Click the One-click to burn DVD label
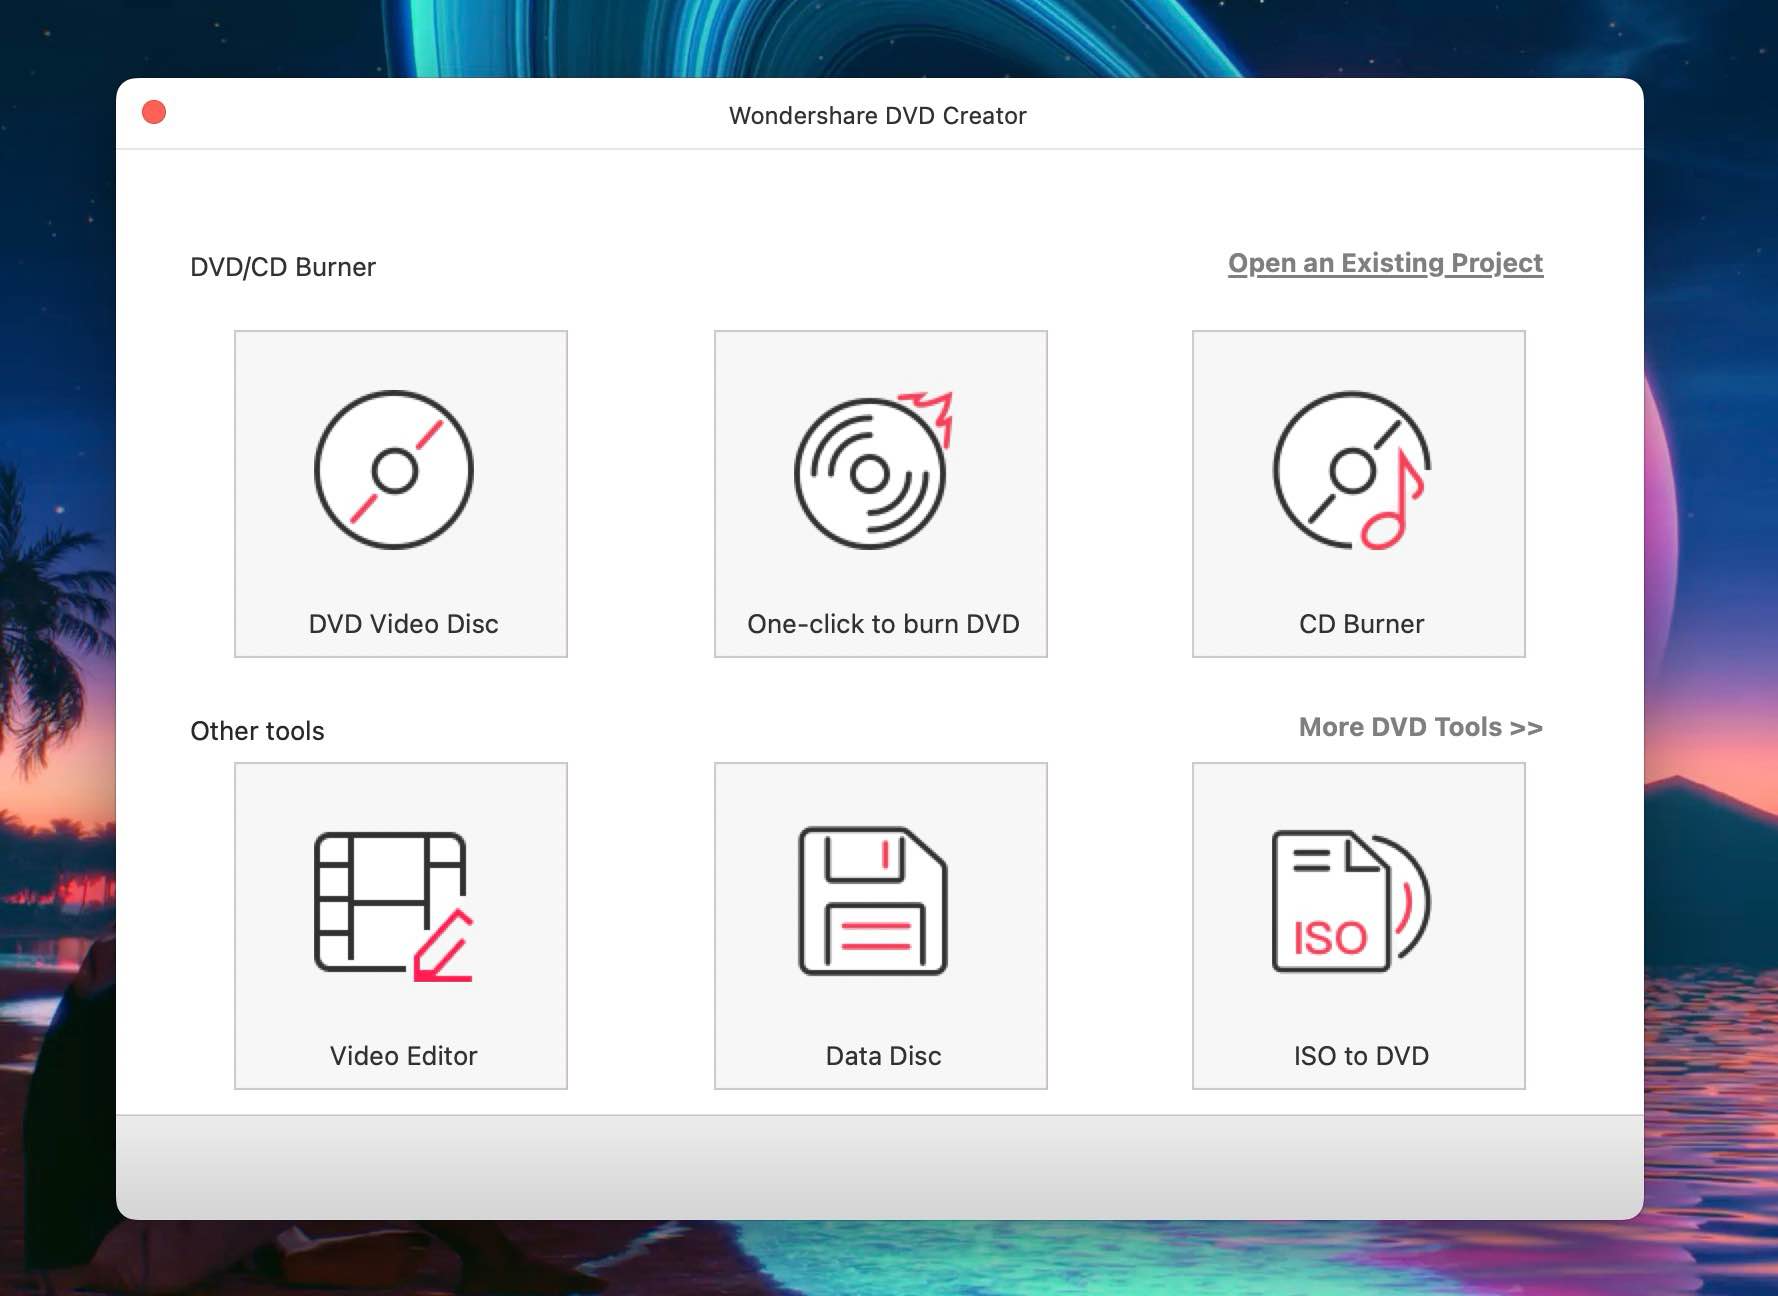The width and height of the screenshot is (1778, 1296). (x=883, y=624)
